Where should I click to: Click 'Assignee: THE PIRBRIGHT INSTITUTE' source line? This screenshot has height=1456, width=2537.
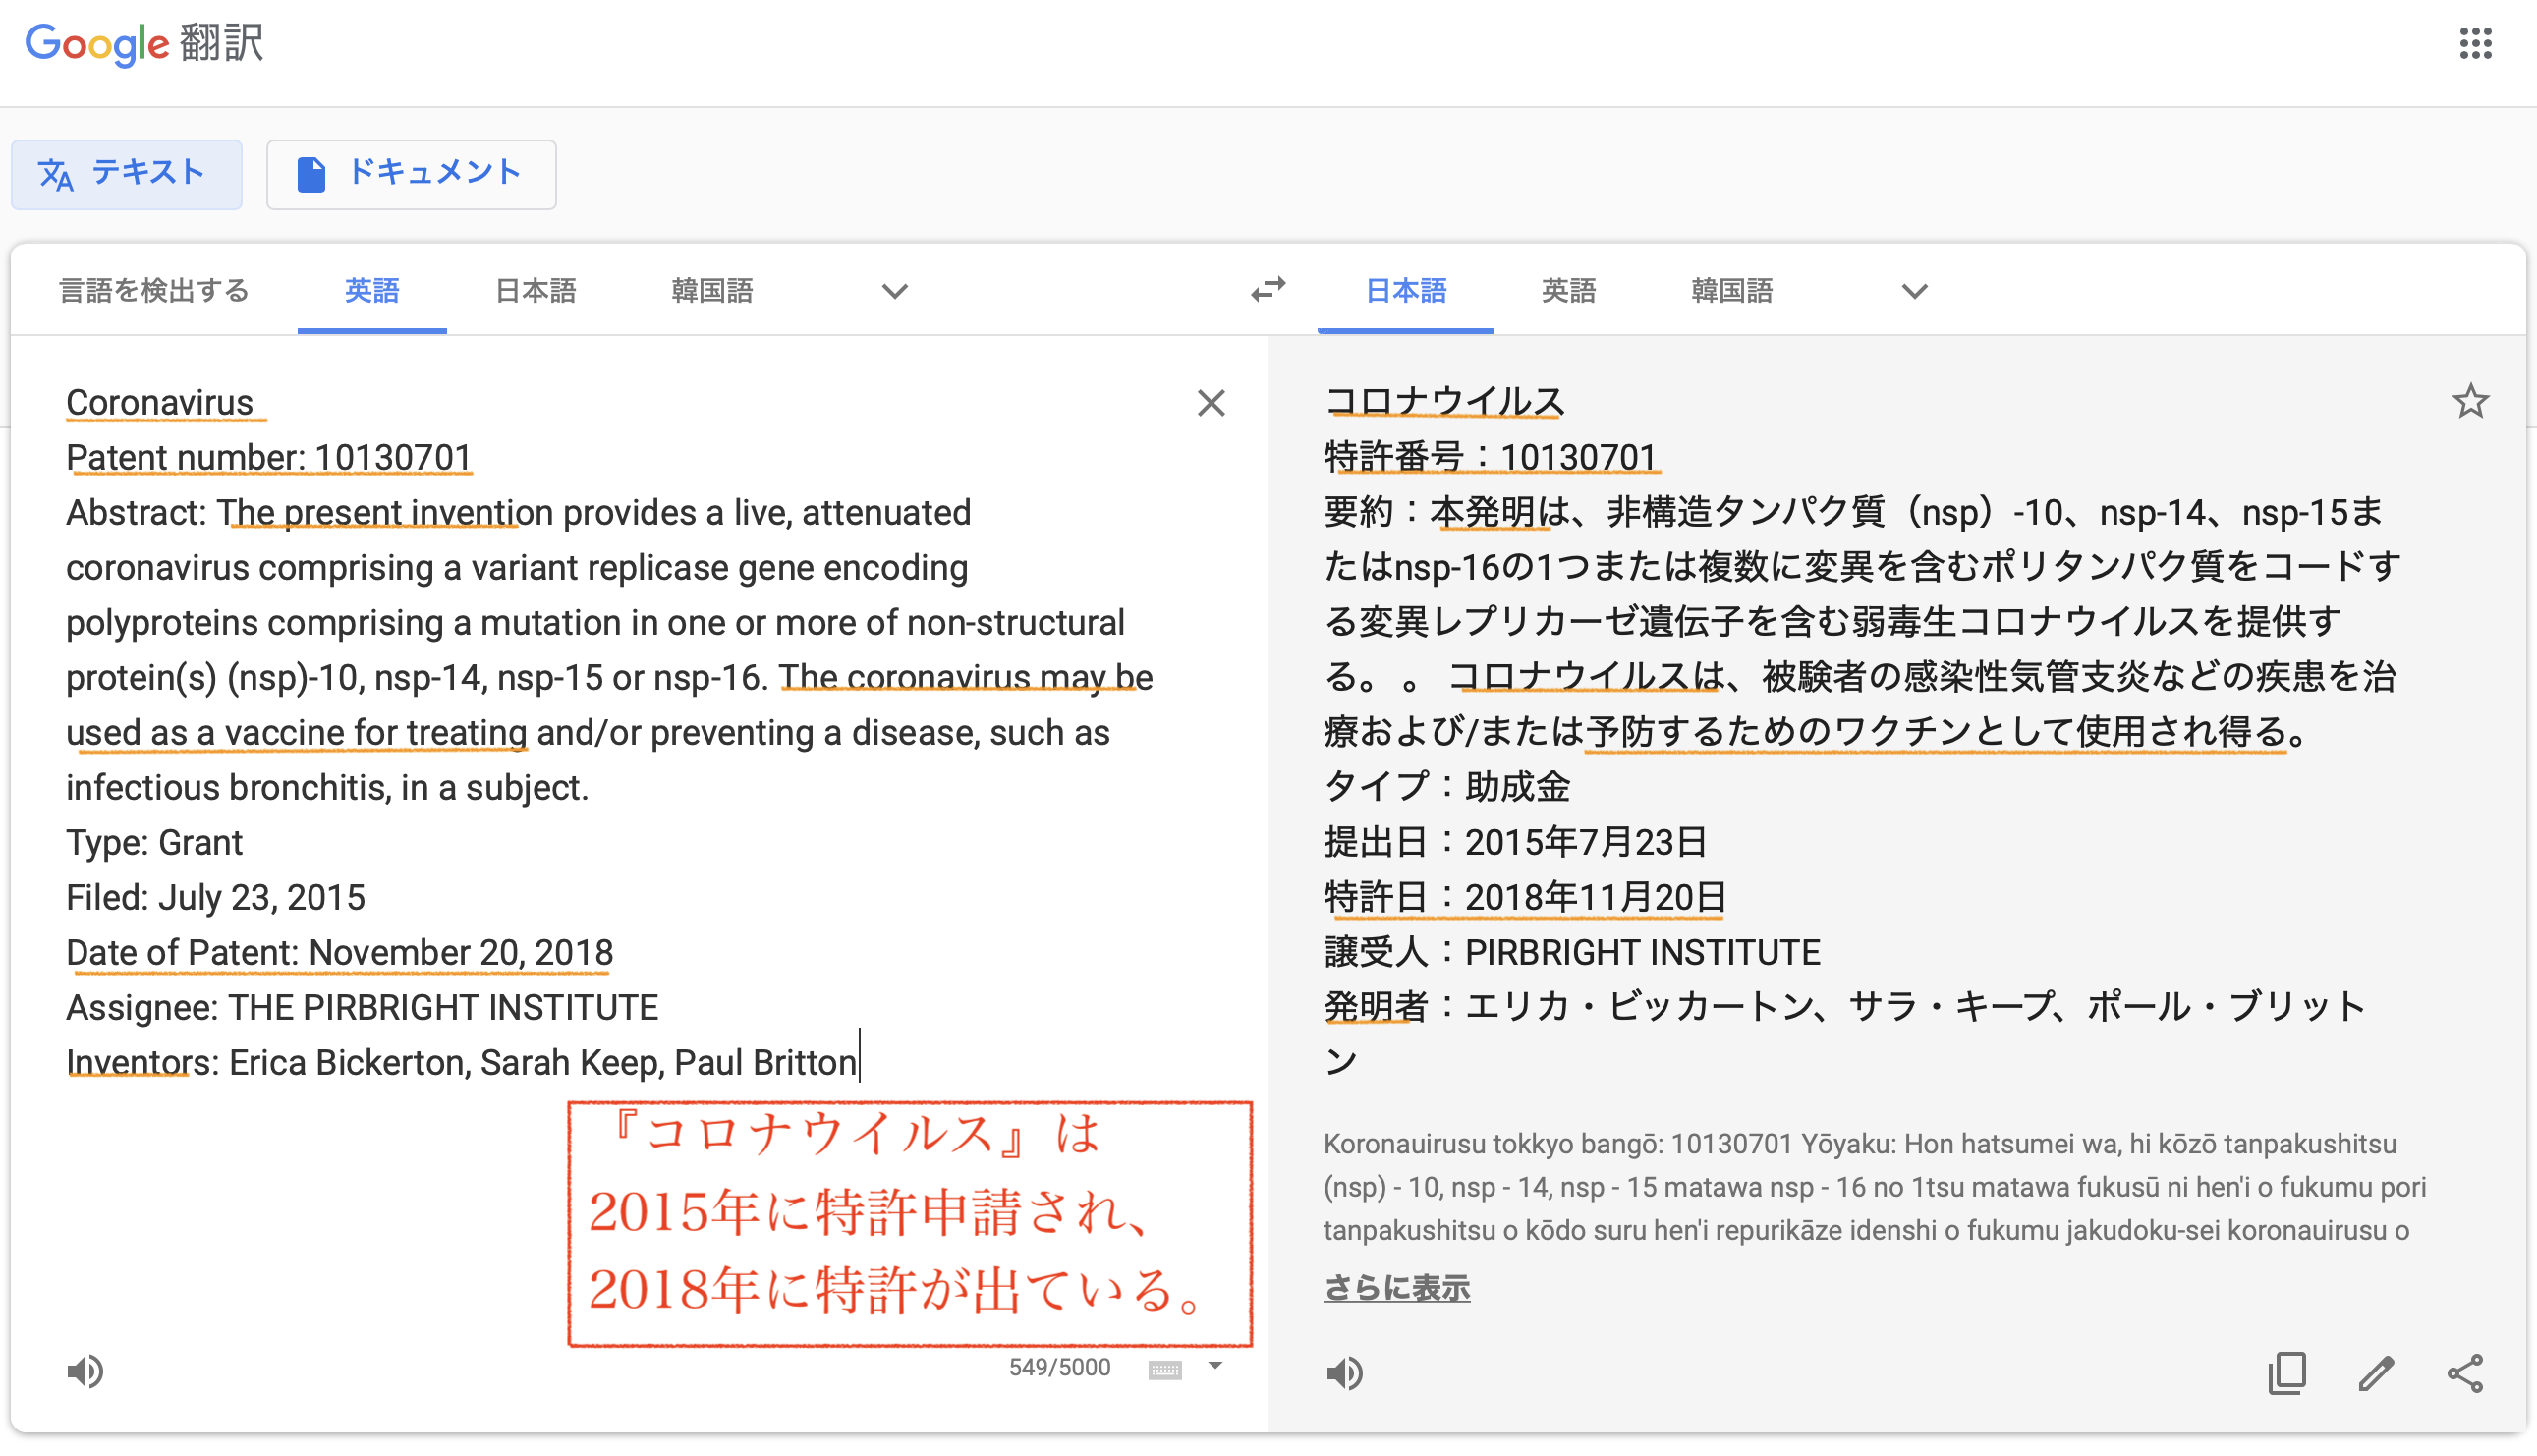[x=362, y=1007]
